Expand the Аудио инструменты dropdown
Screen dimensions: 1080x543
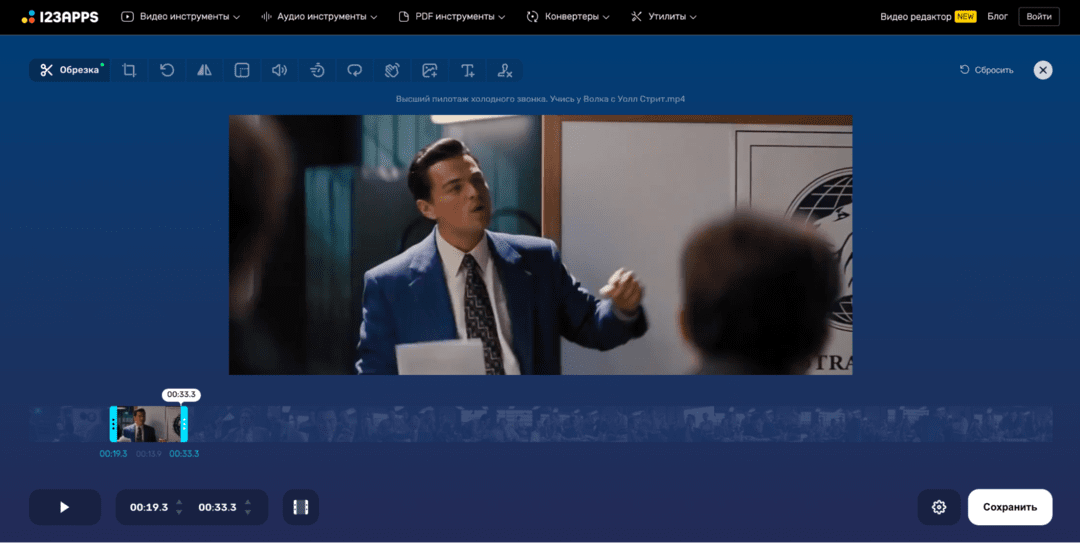point(319,17)
